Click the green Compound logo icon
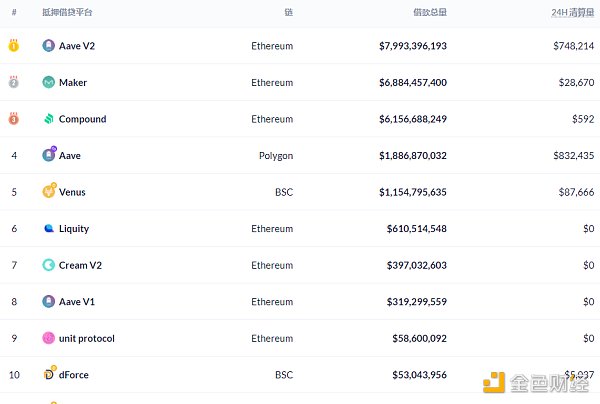 48,119
